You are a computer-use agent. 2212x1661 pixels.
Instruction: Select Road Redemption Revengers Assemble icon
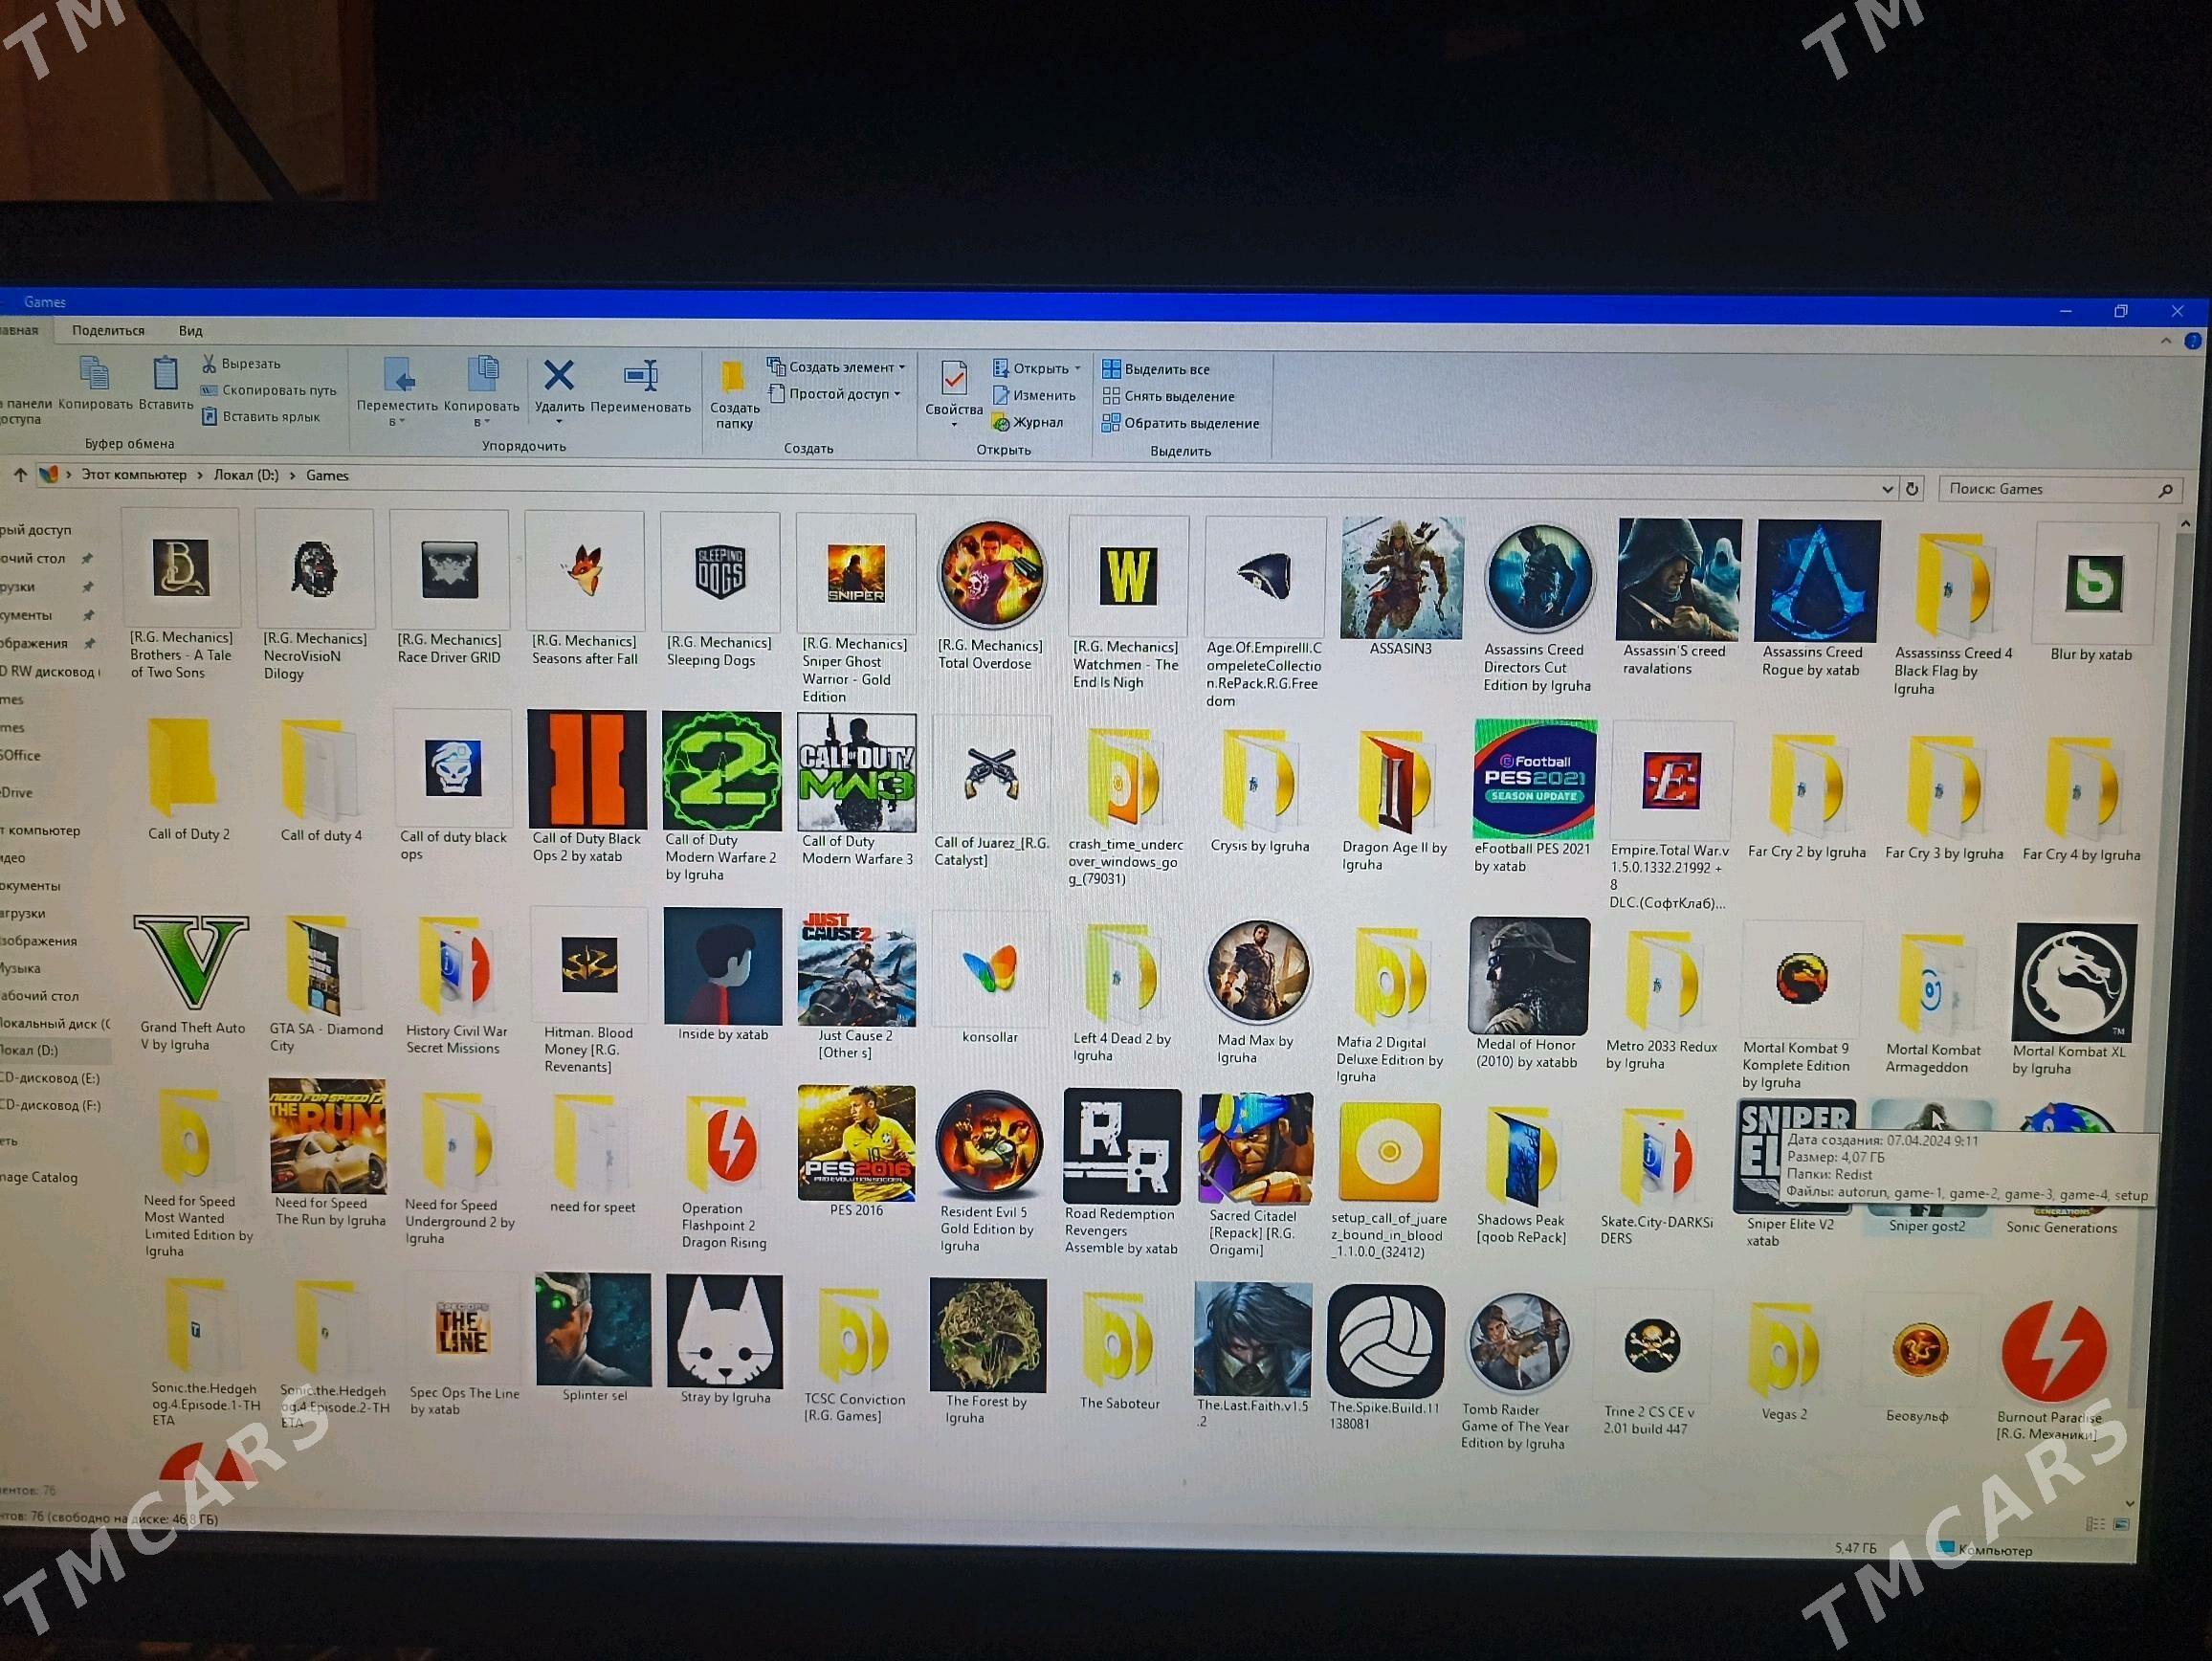1121,1147
